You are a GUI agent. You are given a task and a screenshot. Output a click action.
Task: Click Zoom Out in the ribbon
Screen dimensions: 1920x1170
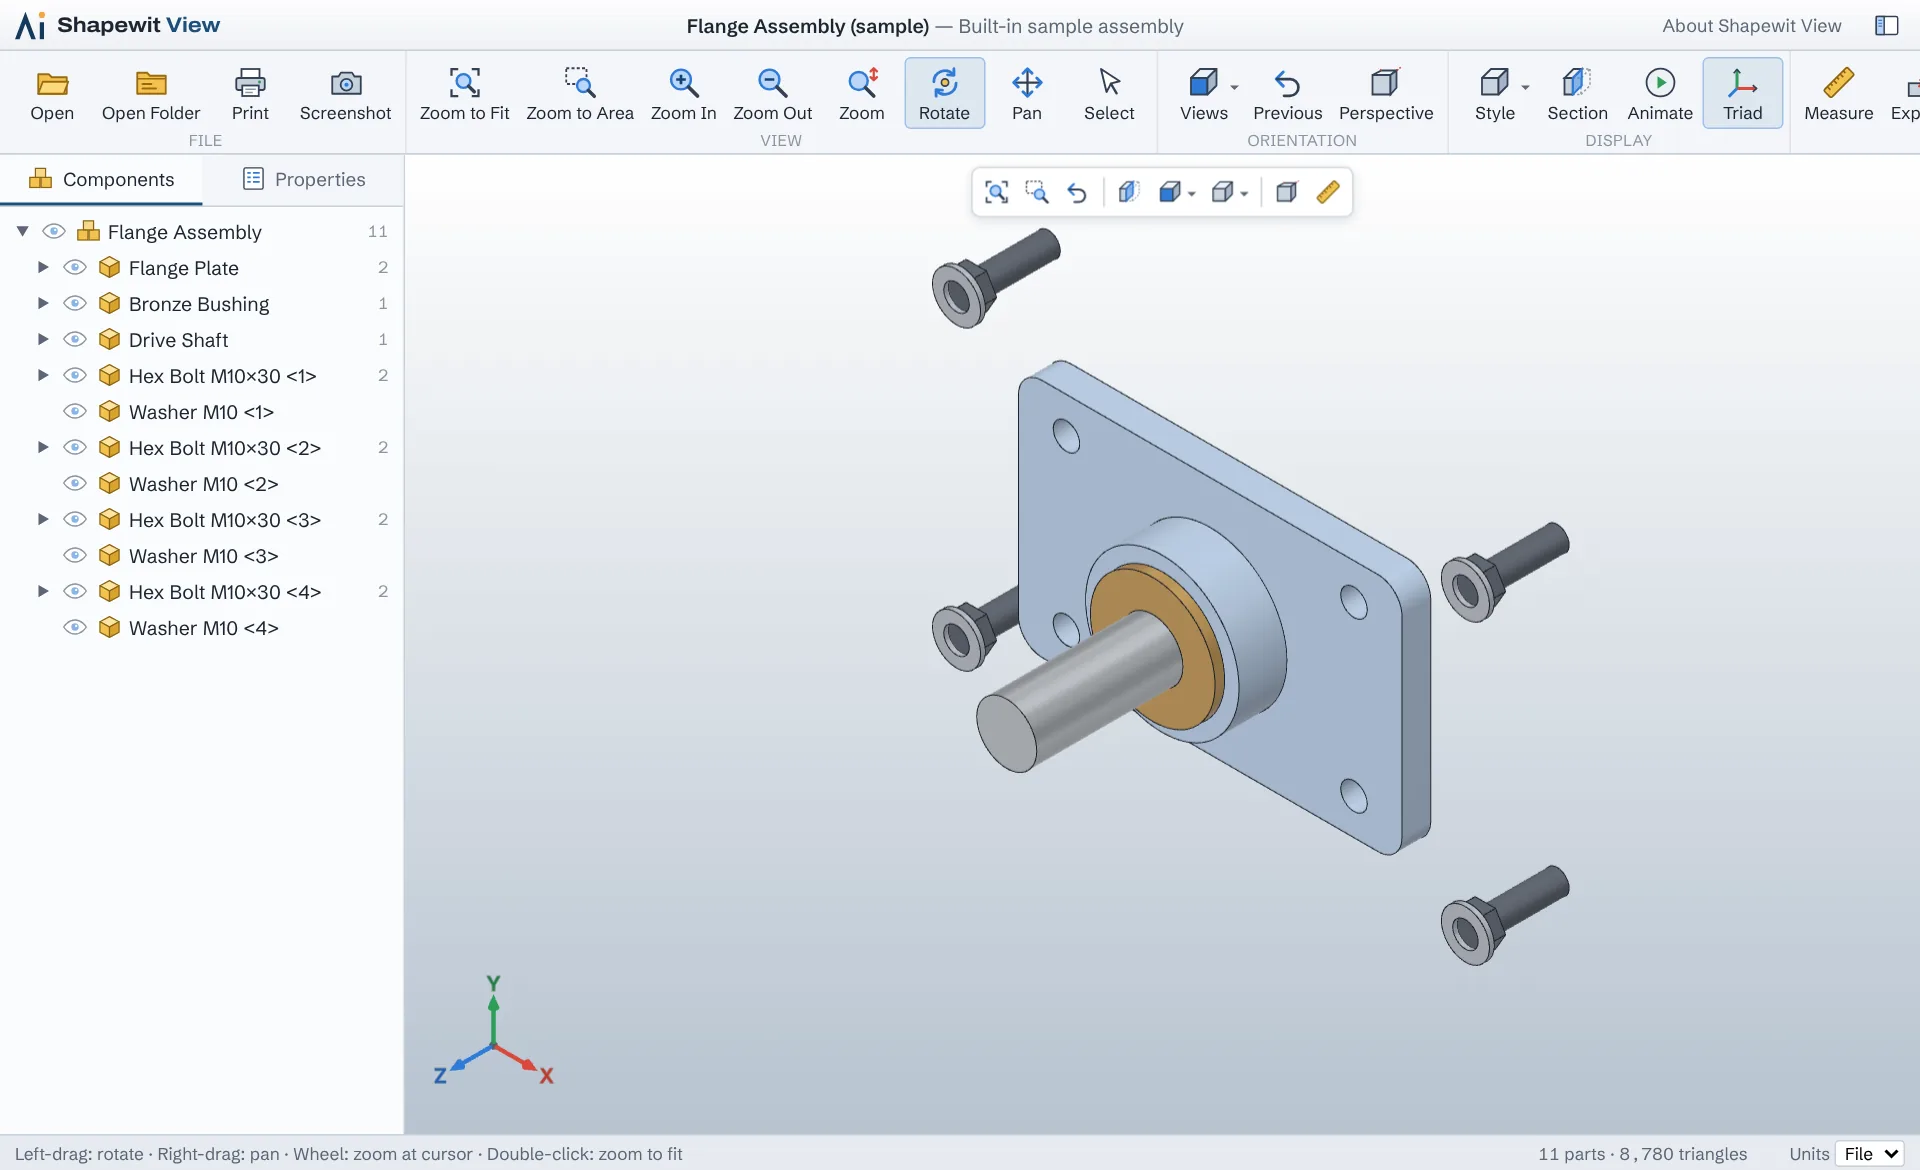772,94
